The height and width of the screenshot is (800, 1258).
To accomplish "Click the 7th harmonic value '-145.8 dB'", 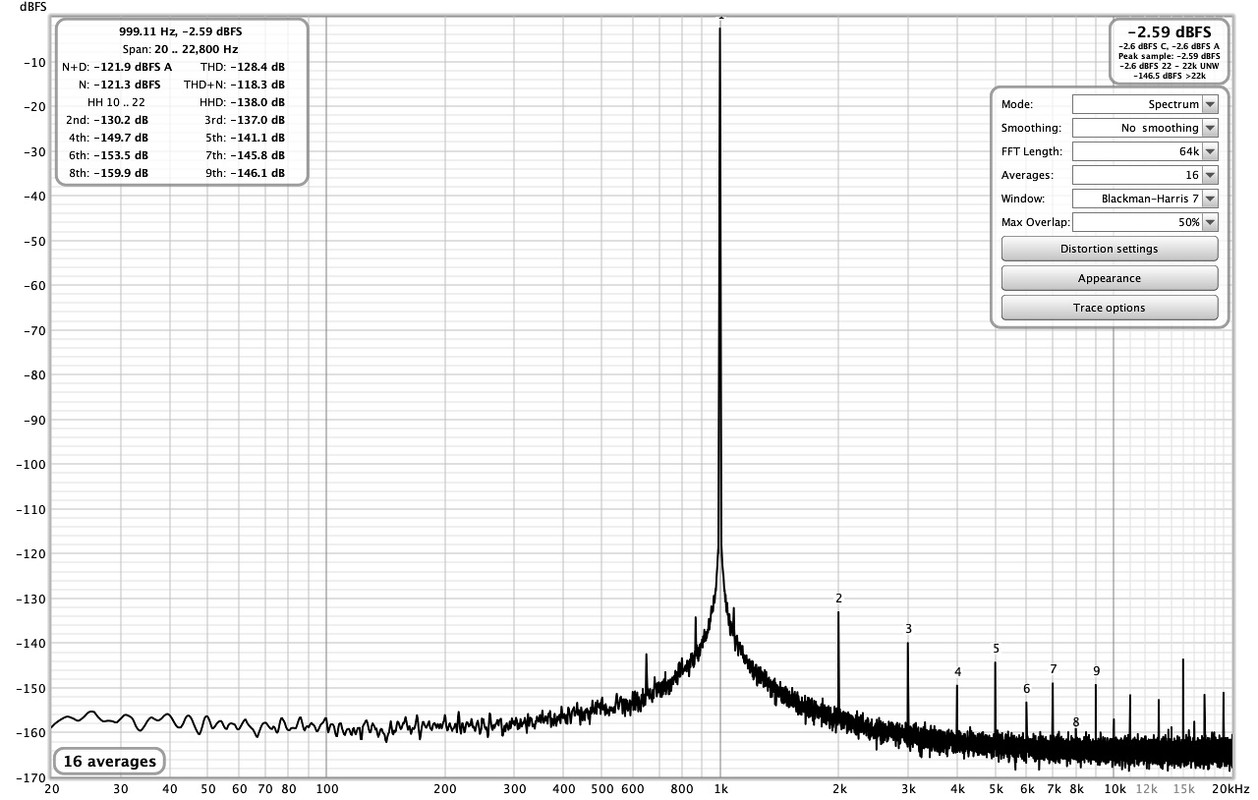I will [x=257, y=156].
